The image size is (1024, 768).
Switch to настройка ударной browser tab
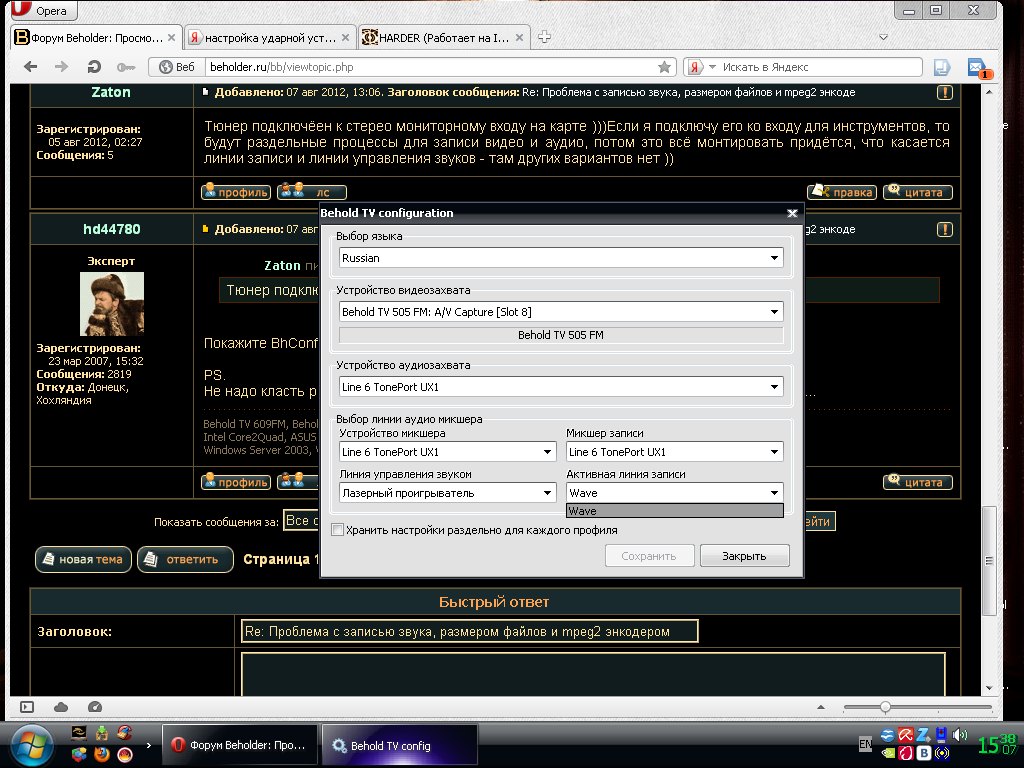tap(268, 38)
